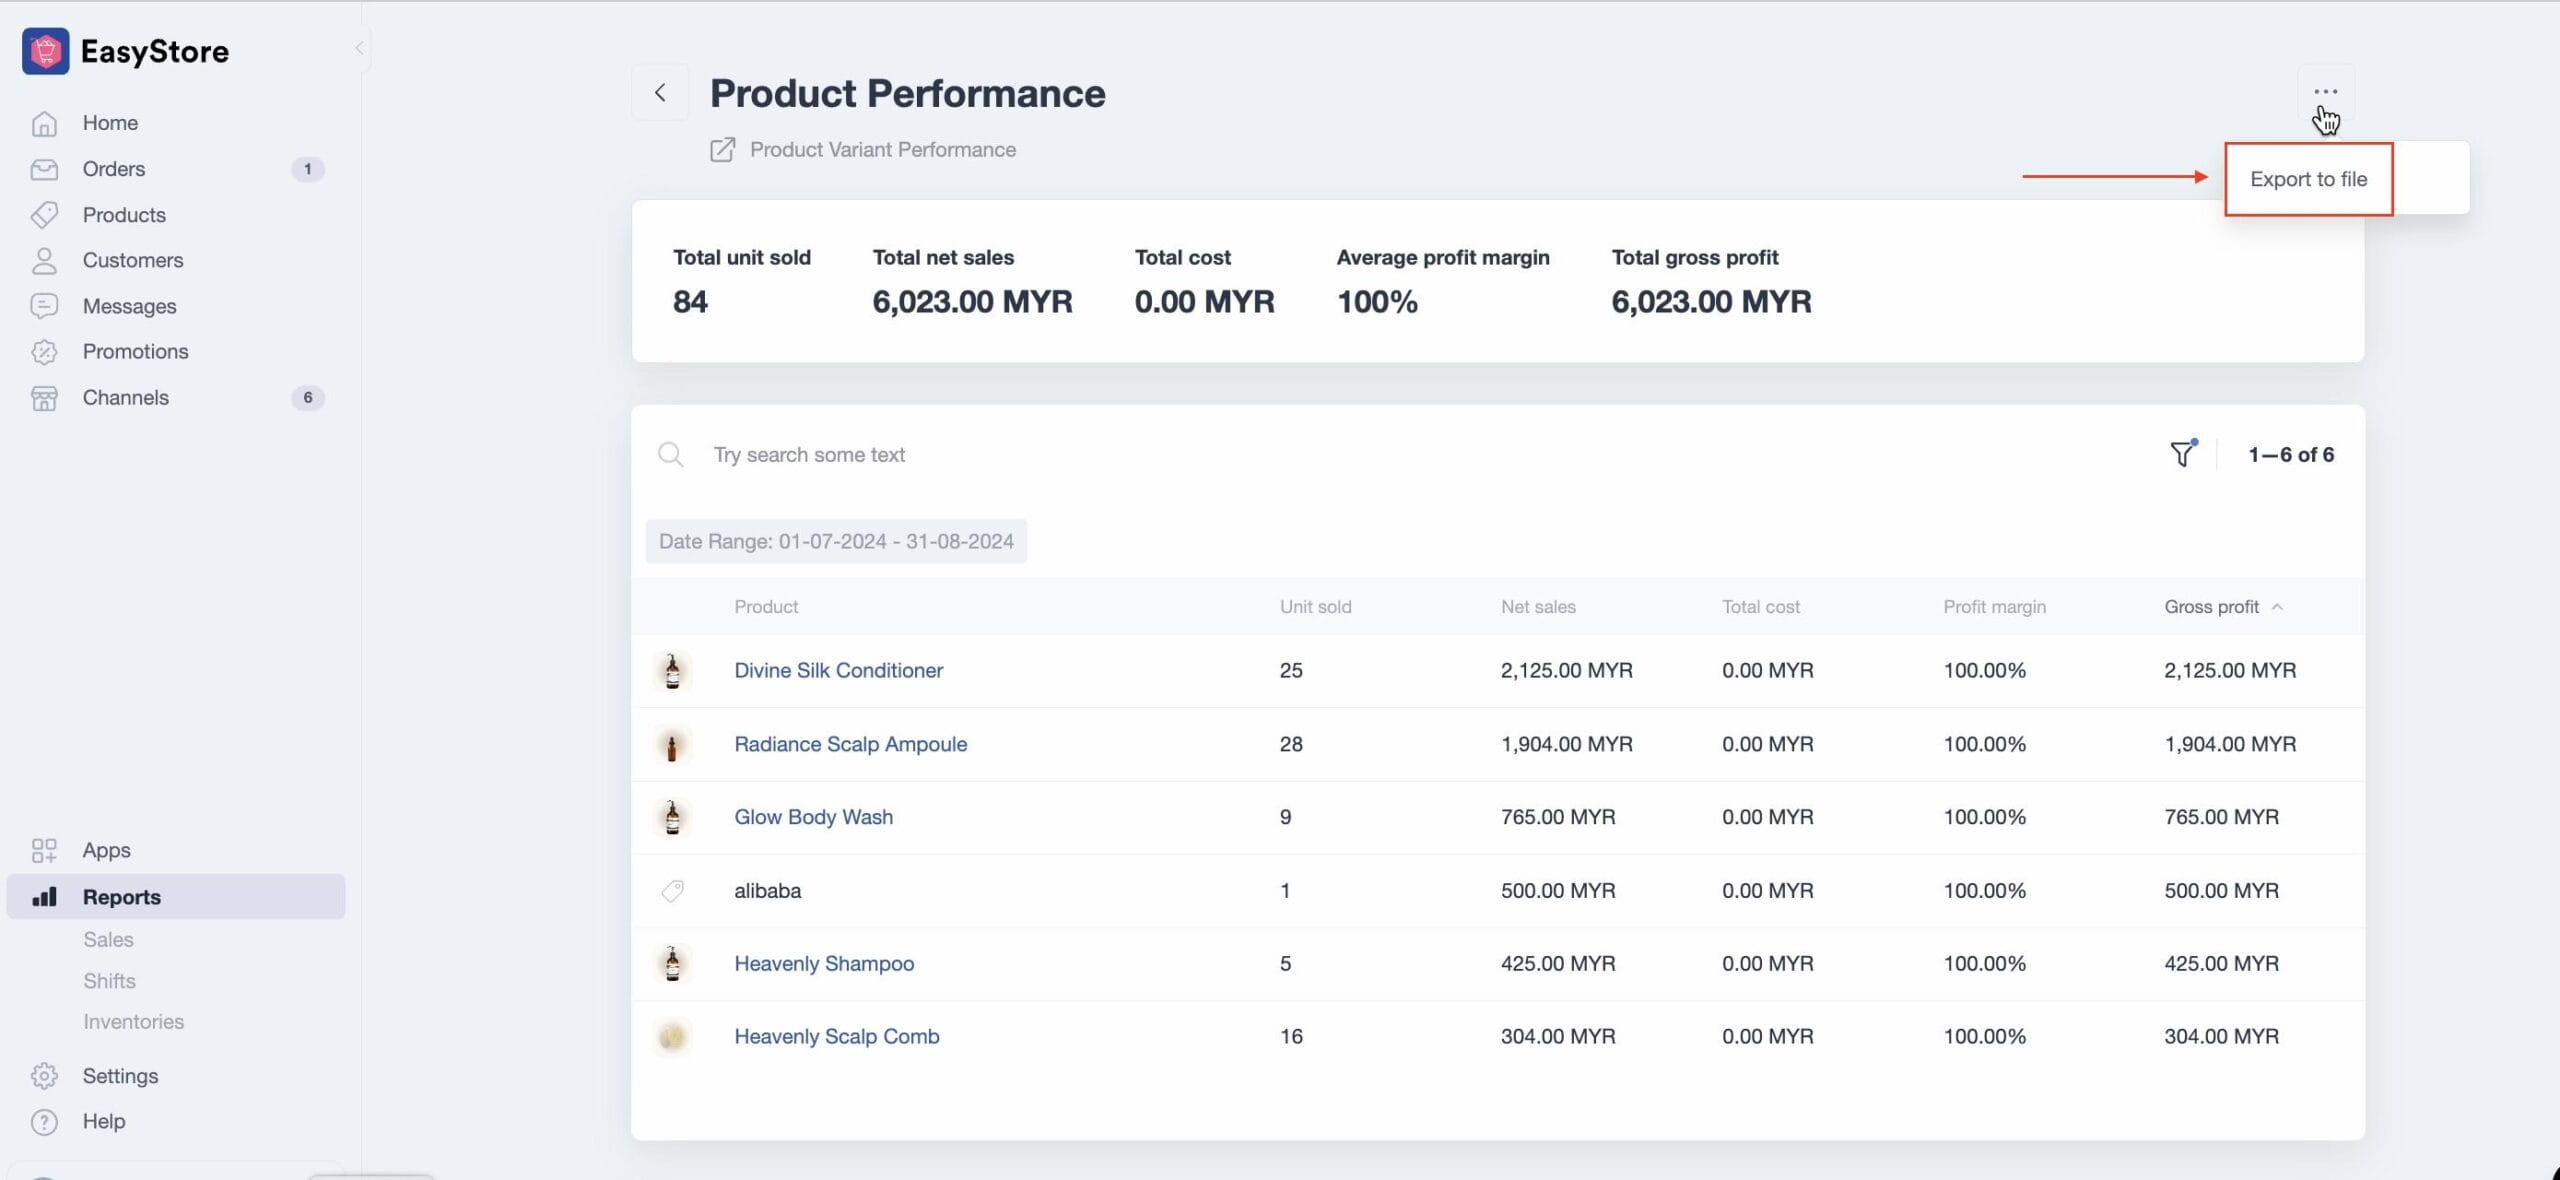
Task: Click the Help question mark icon
Action: [x=44, y=1122]
